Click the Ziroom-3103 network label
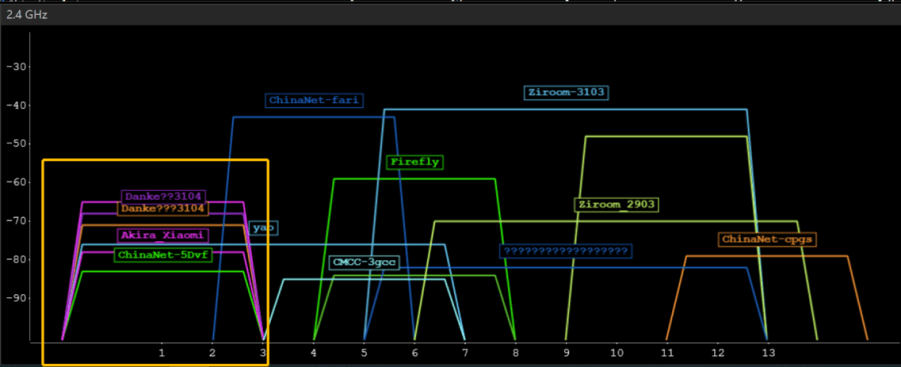The image size is (901, 367). point(566,92)
